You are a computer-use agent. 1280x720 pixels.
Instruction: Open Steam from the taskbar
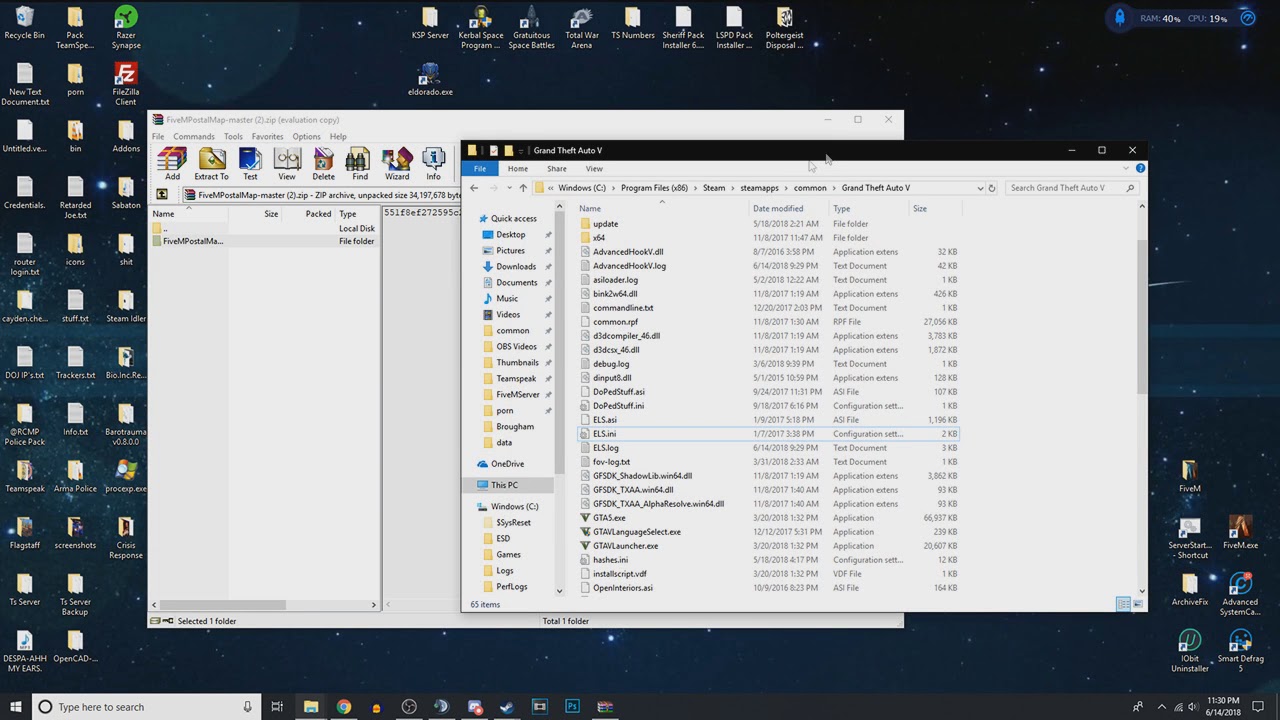507,707
